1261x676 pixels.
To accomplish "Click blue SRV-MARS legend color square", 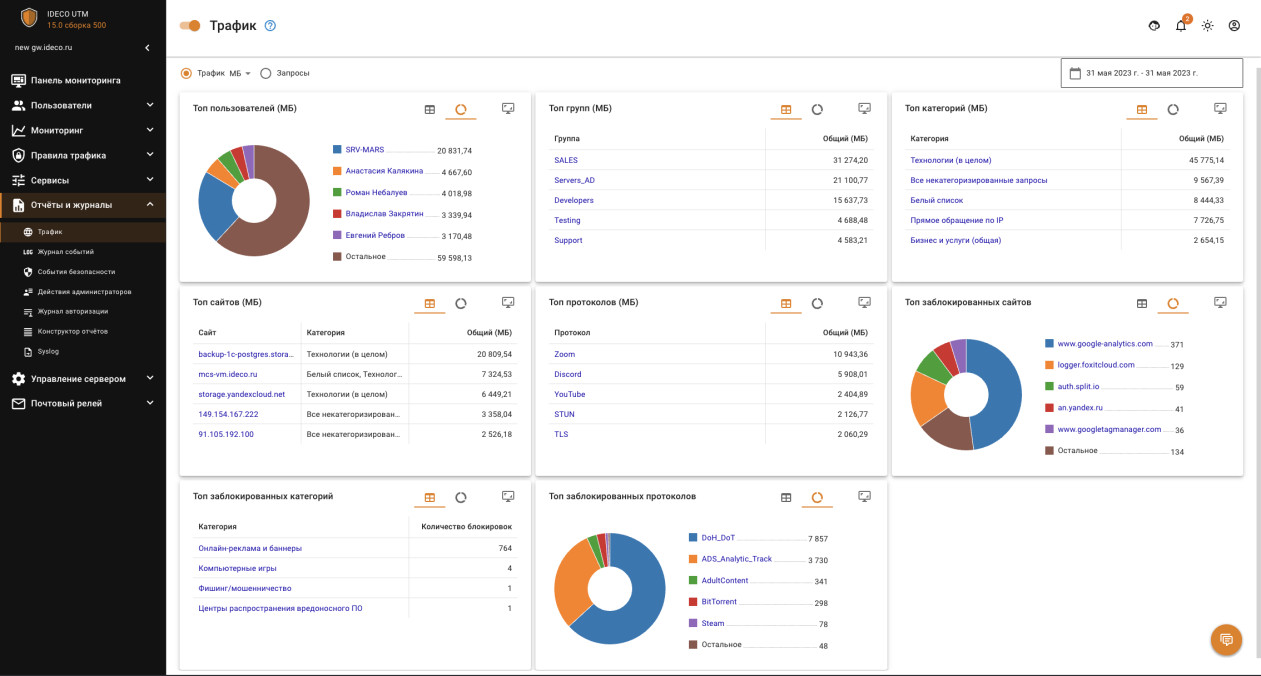I will [338, 150].
